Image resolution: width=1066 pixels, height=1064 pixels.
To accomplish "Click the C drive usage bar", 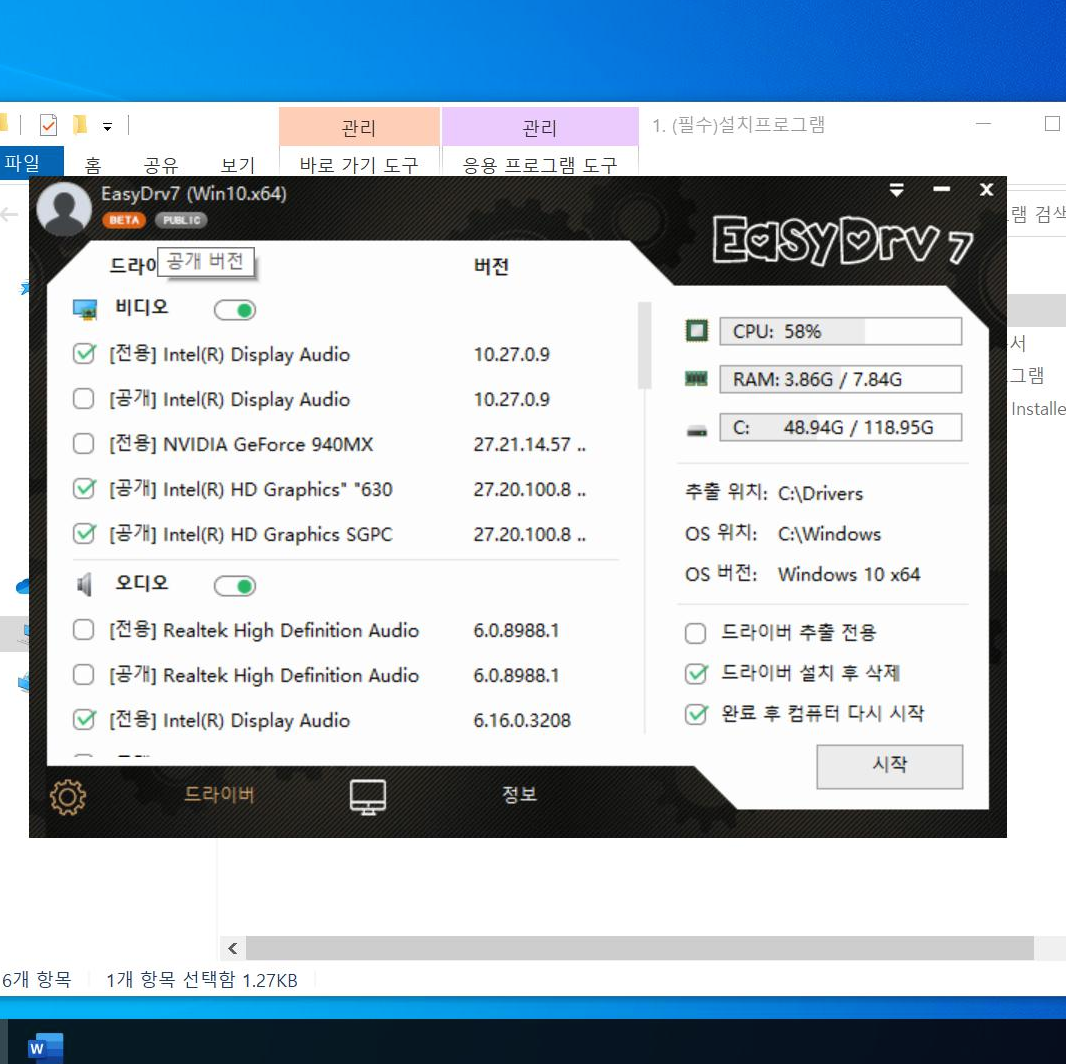I will pyautogui.click(x=840, y=427).
